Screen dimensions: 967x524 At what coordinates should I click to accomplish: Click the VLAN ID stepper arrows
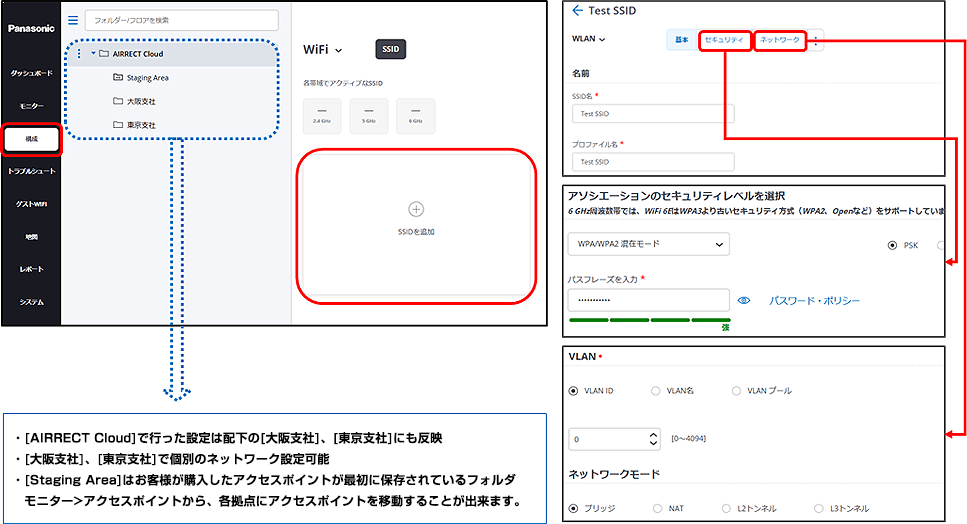point(654,439)
